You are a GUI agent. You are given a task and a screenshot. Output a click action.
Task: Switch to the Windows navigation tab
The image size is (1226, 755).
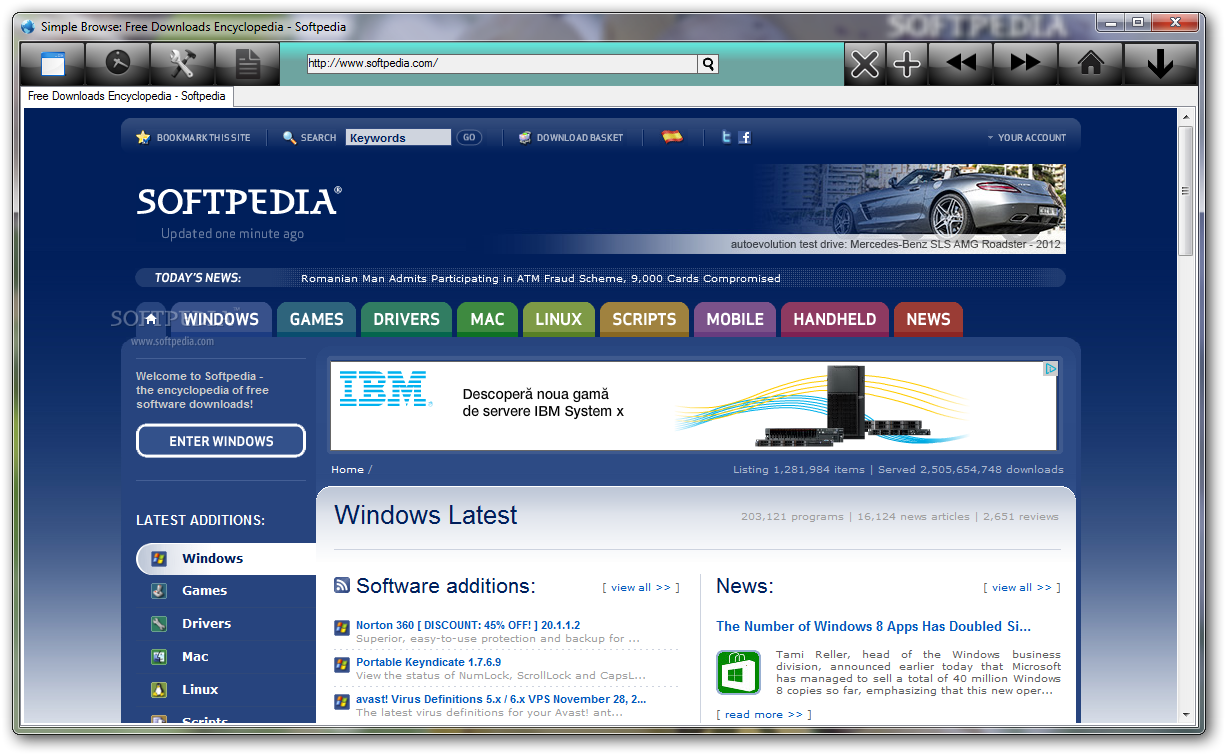[x=221, y=319]
